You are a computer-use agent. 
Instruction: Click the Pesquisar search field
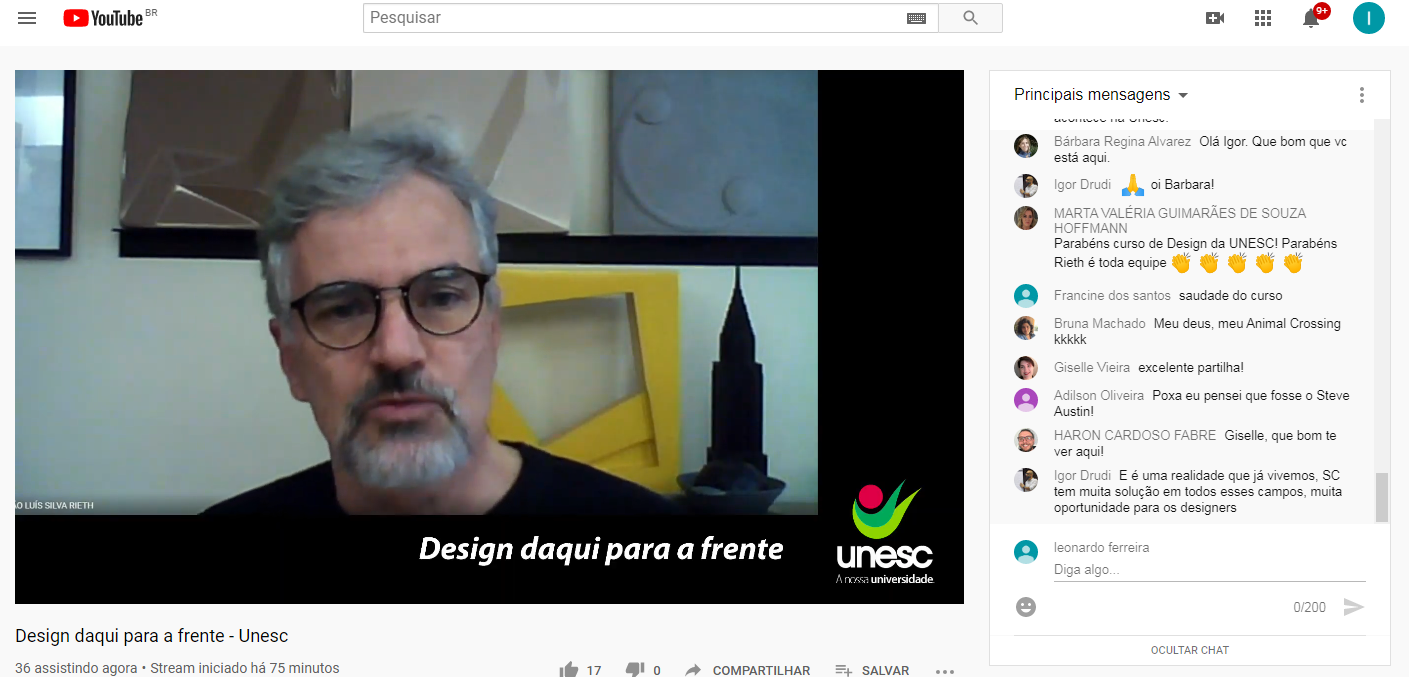[x=635, y=18]
